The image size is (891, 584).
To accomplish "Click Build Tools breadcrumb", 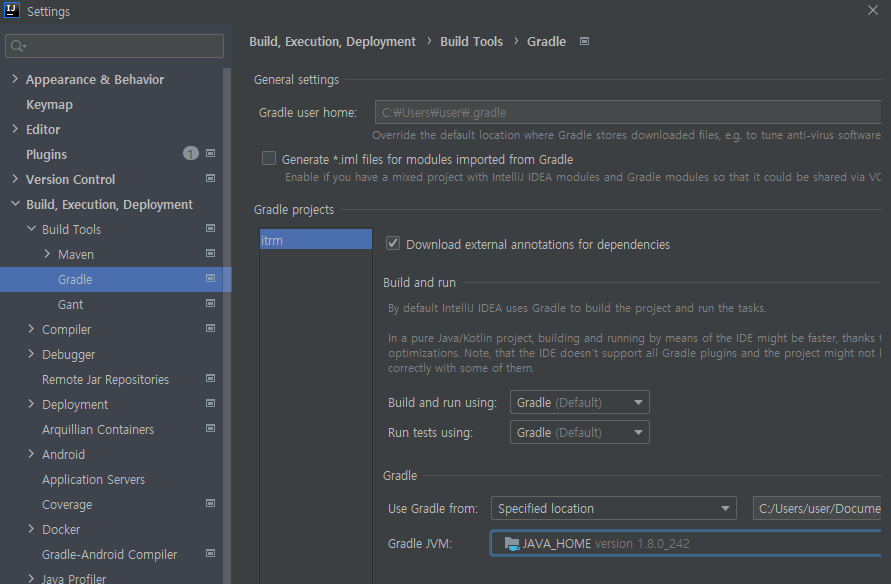I will [472, 41].
